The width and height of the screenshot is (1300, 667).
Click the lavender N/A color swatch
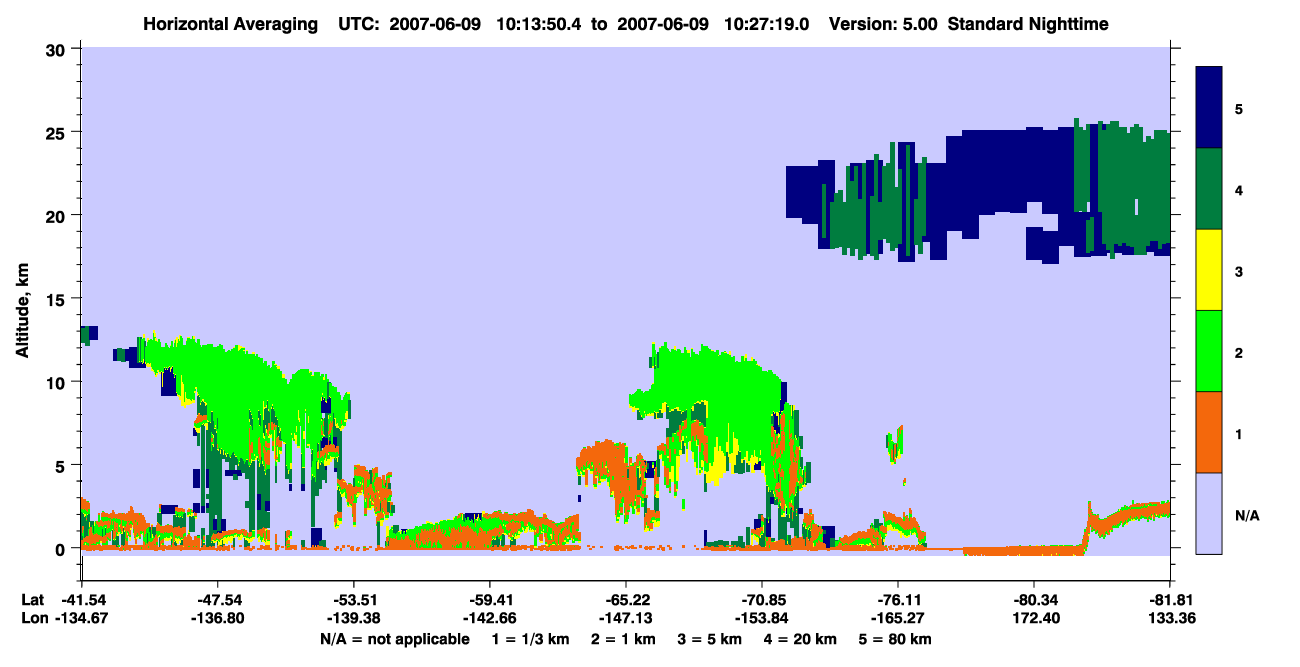click(1209, 513)
